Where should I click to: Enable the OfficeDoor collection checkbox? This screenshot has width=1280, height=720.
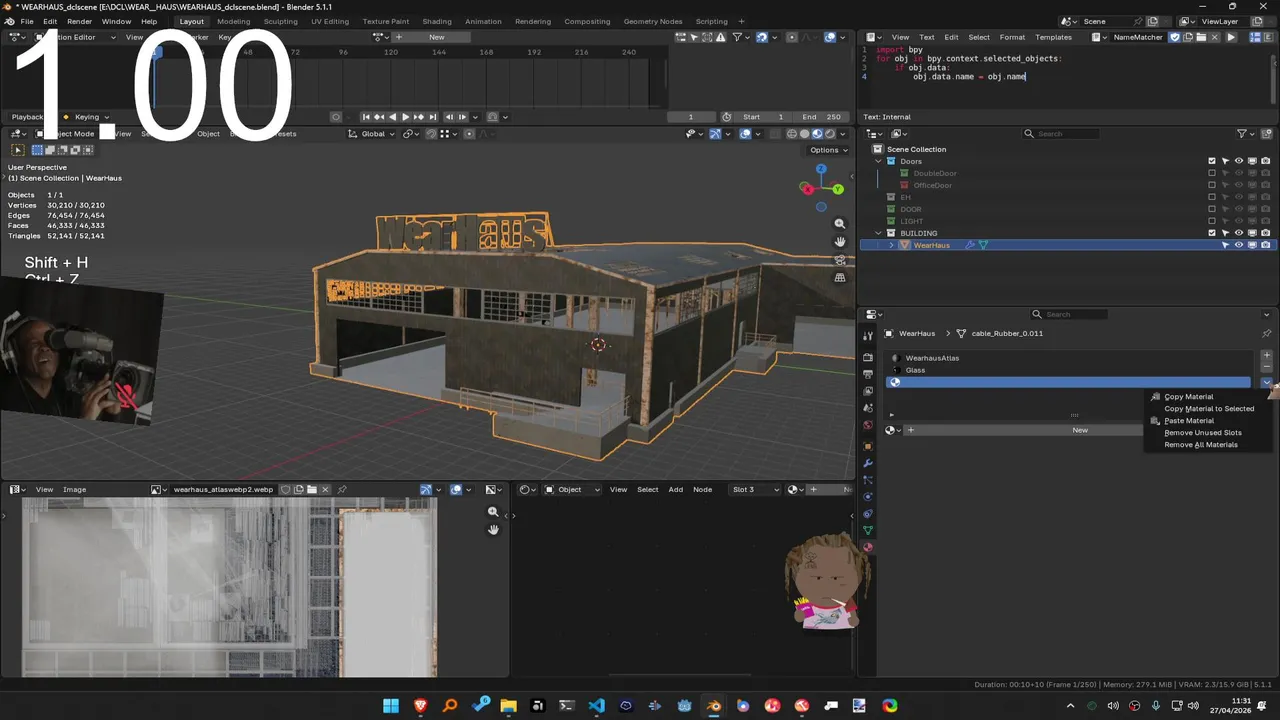click(x=1212, y=185)
